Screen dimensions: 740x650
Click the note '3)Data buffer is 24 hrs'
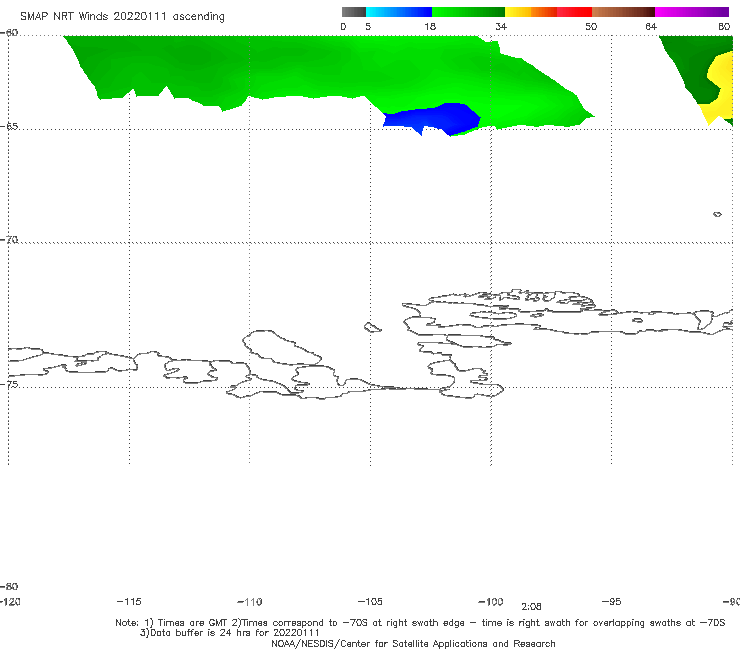coord(230,633)
